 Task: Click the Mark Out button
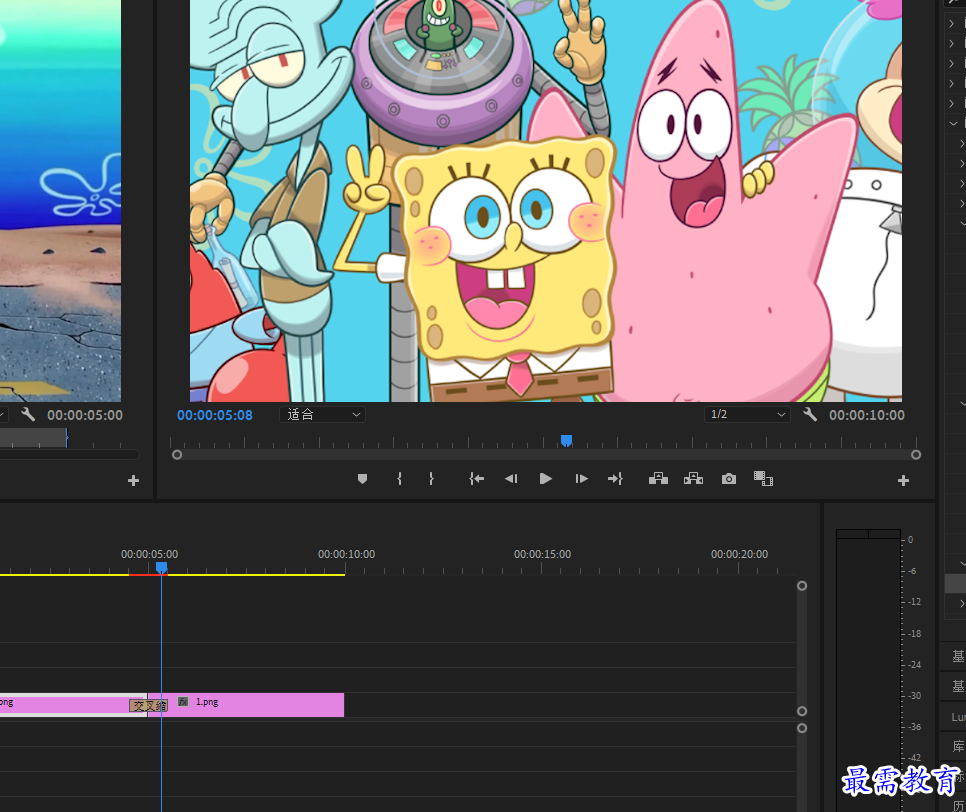pos(431,479)
